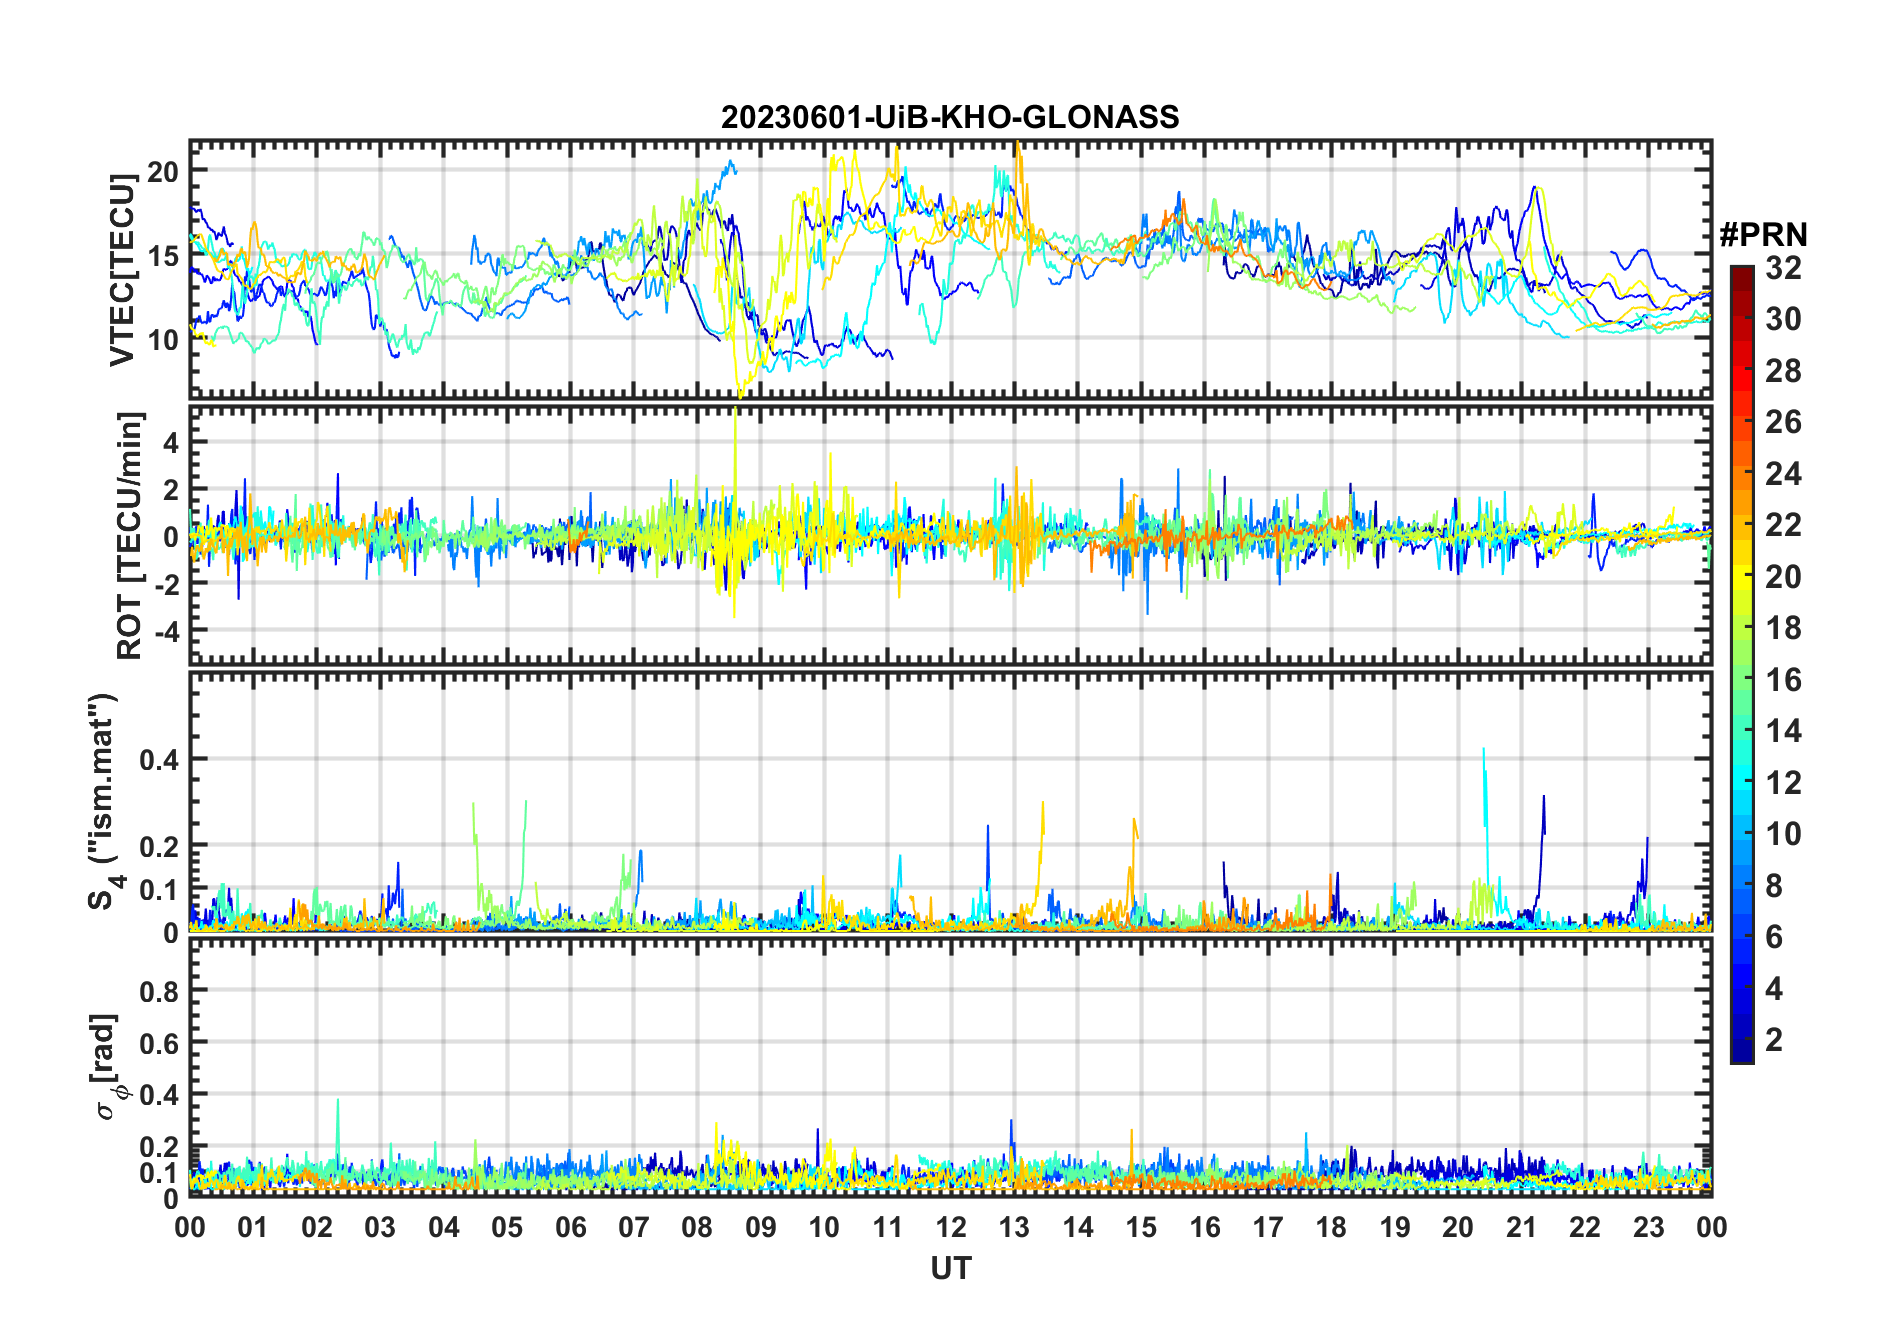Pick the colorbar tick label 16
The width and height of the screenshot is (1902, 1330).
click(1783, 680)
